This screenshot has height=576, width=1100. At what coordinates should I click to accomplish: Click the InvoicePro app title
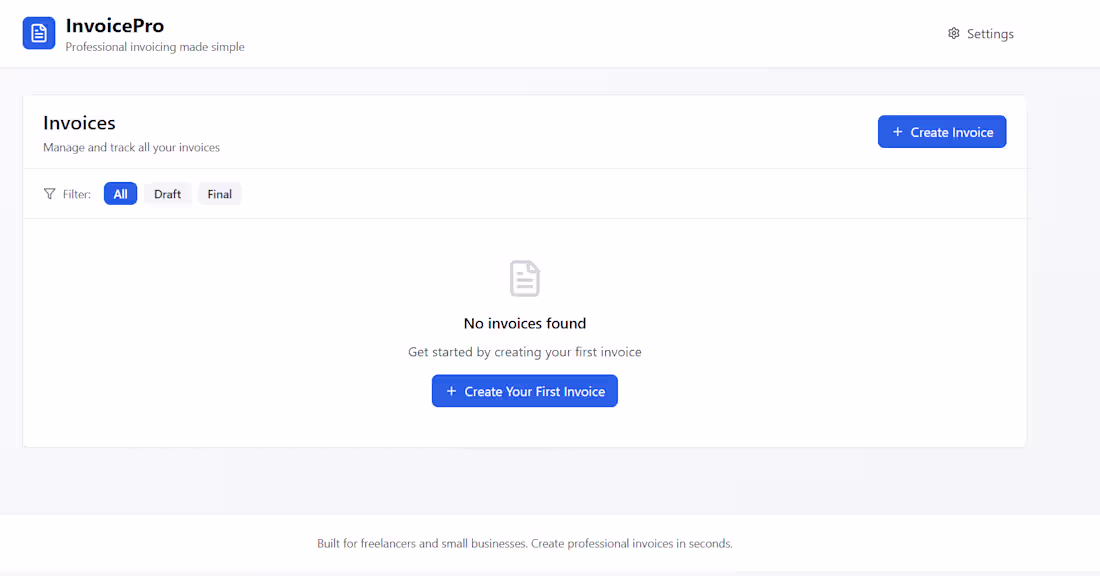[x=115, y=25]
